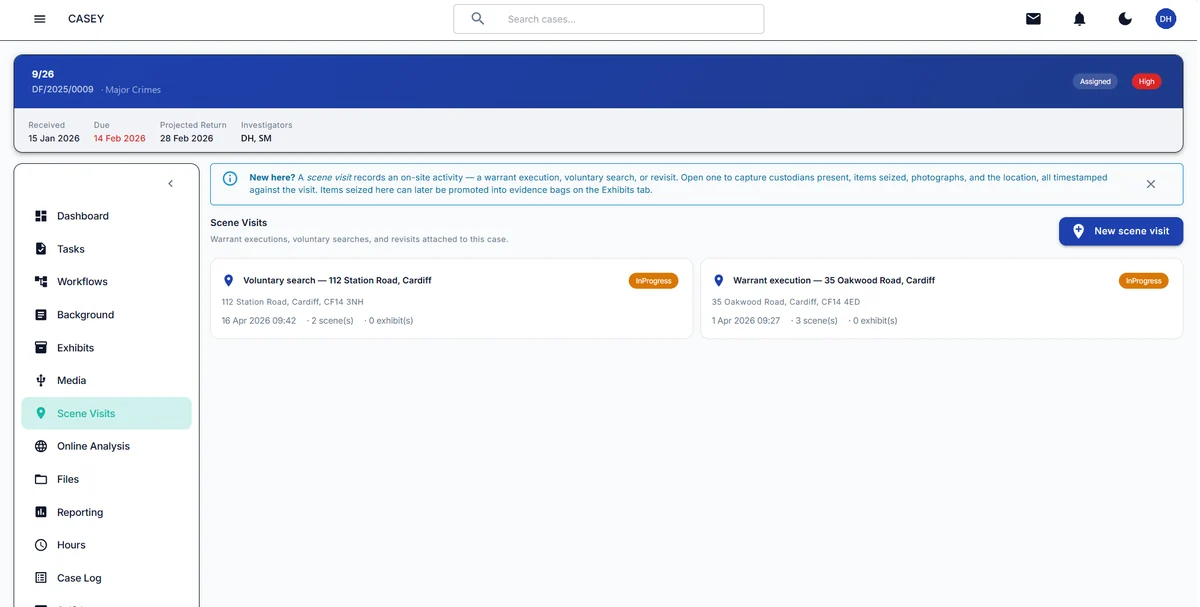Open the hamburger navigation menu

[x=40, y=19]
